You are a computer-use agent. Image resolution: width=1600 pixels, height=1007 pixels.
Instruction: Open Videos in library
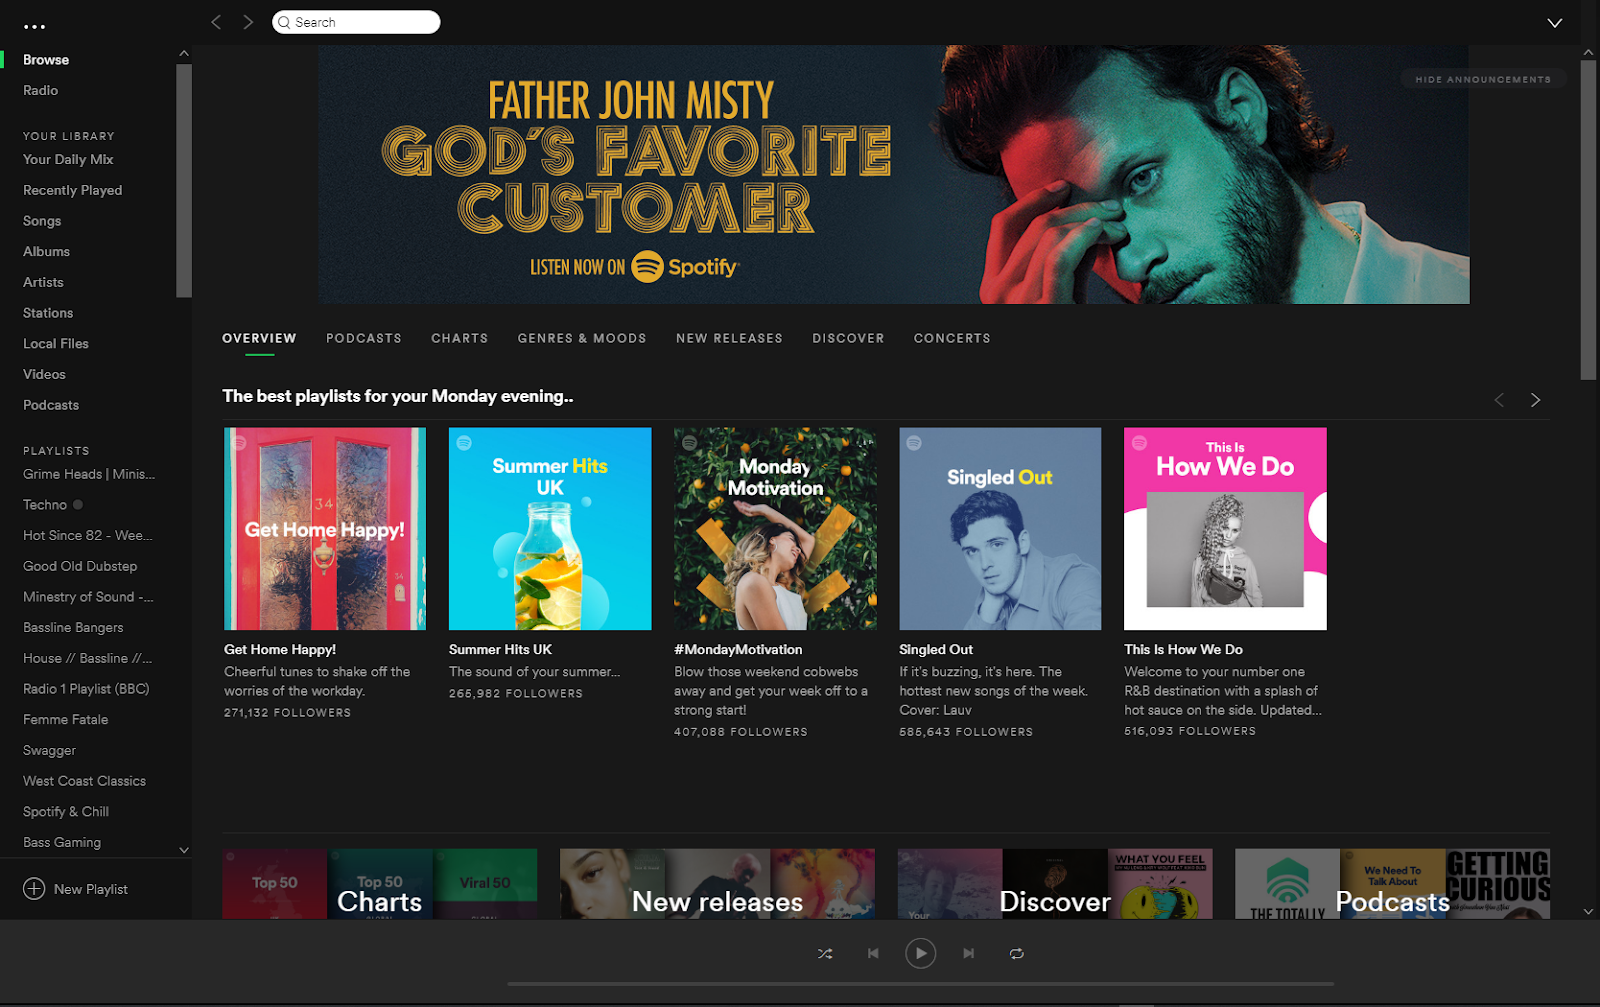point(44,374)
